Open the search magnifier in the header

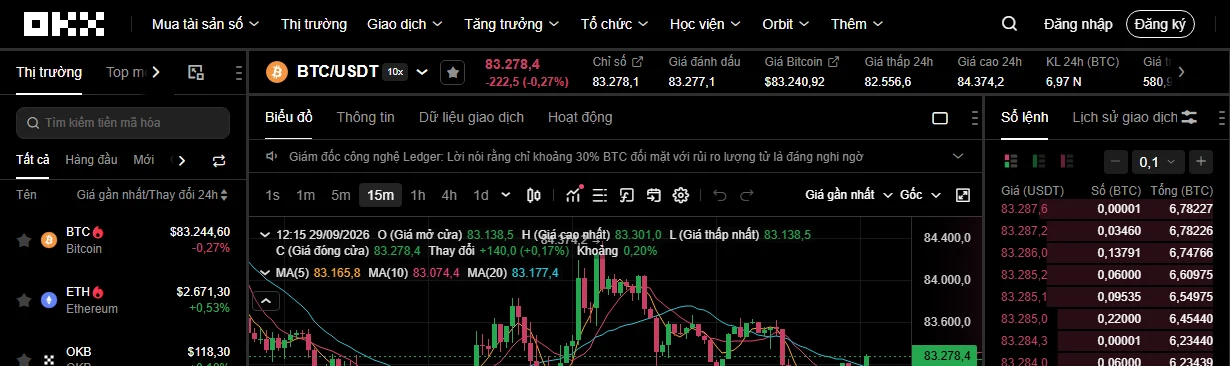[1010, 24]
